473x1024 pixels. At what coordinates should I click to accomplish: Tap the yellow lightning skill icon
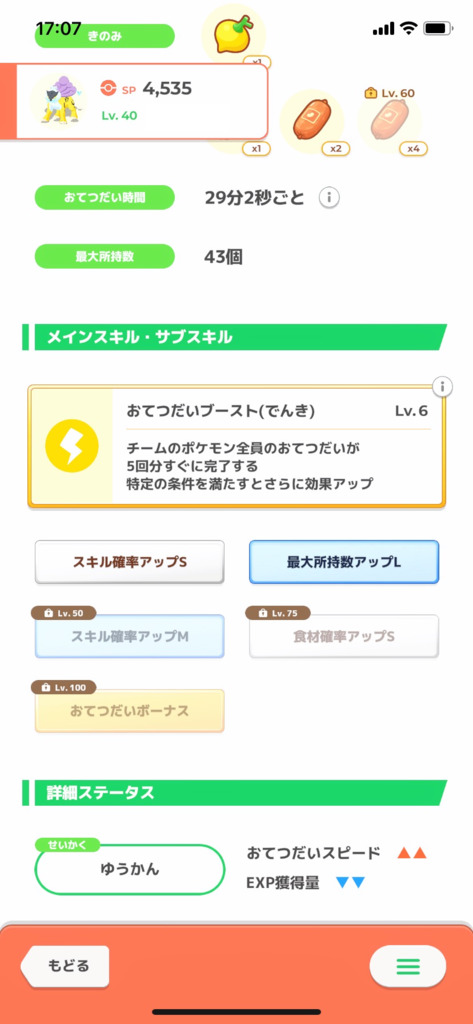click(72, 447)
